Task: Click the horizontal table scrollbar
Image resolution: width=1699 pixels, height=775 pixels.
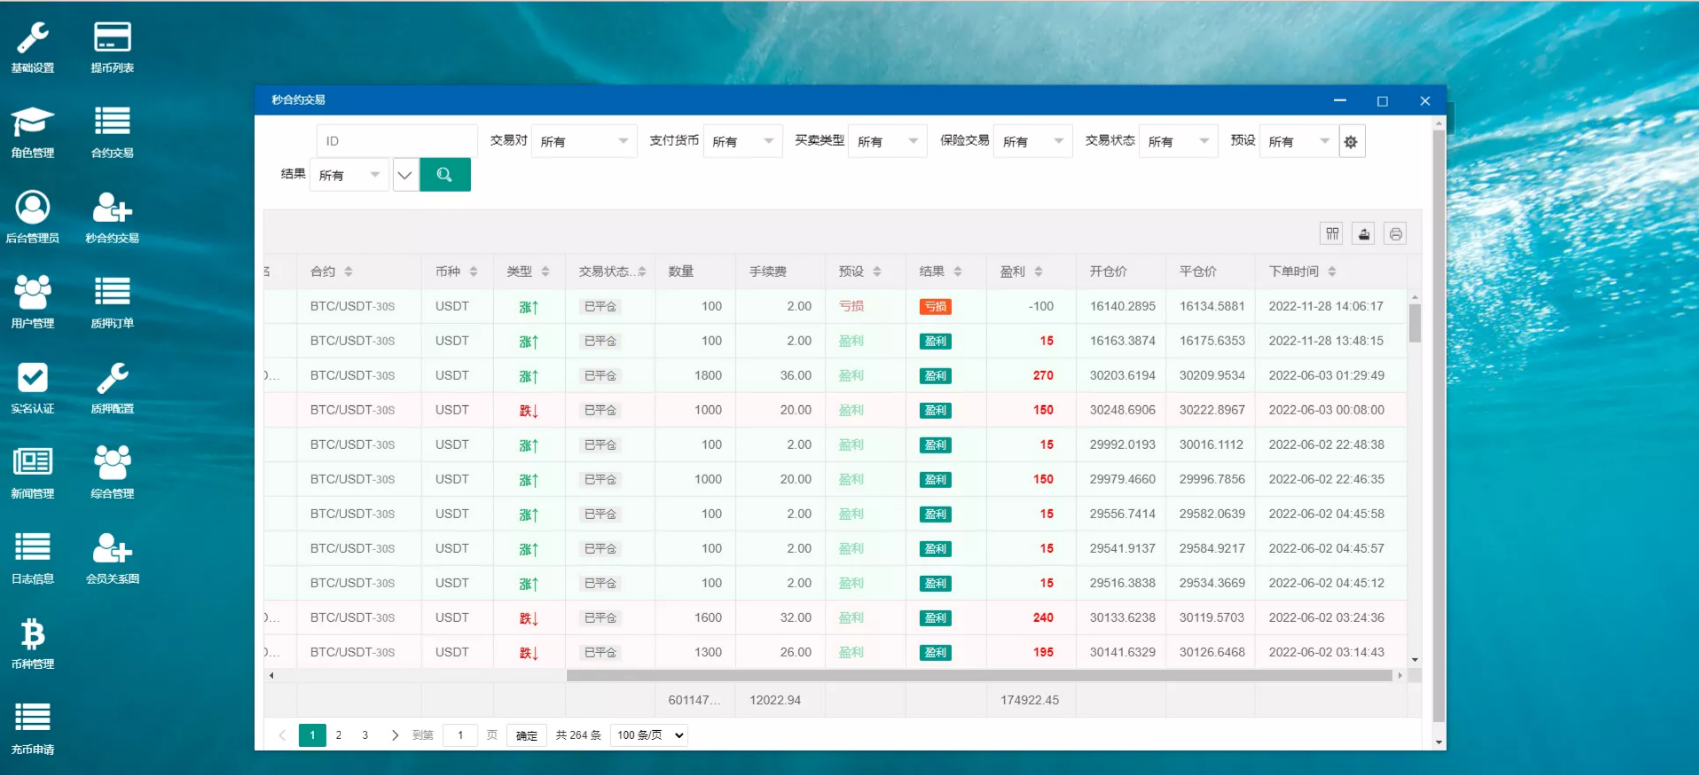Action: point(978,676)
